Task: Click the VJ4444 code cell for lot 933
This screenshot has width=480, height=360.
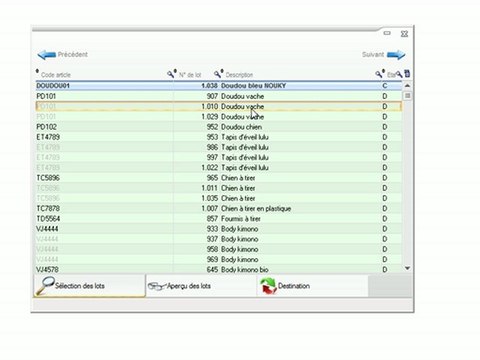Action: (47, 229)
